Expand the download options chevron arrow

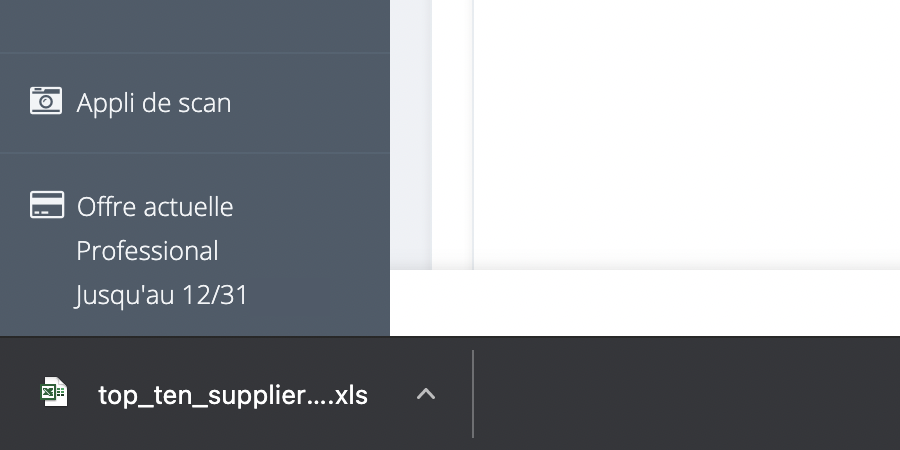[x=426, y=394]
